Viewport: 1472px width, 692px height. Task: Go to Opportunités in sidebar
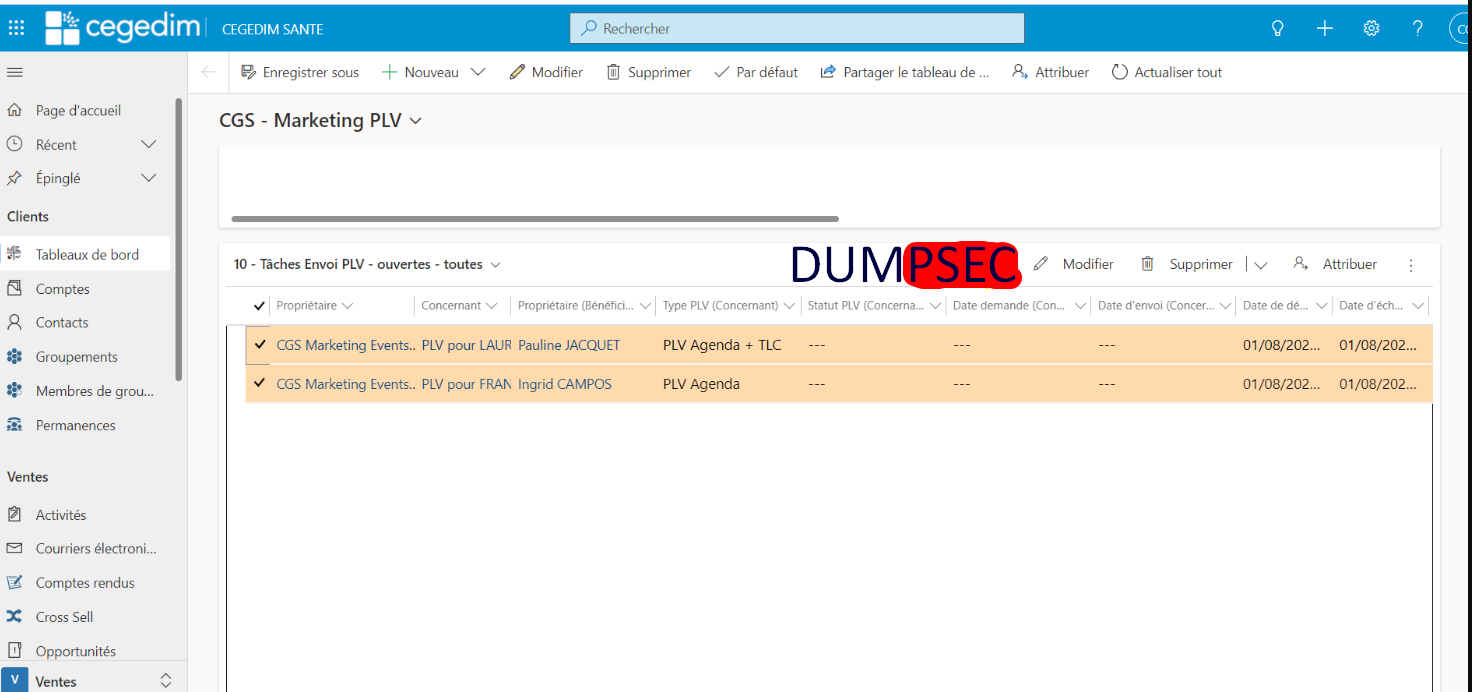click(x=75, y=651)
